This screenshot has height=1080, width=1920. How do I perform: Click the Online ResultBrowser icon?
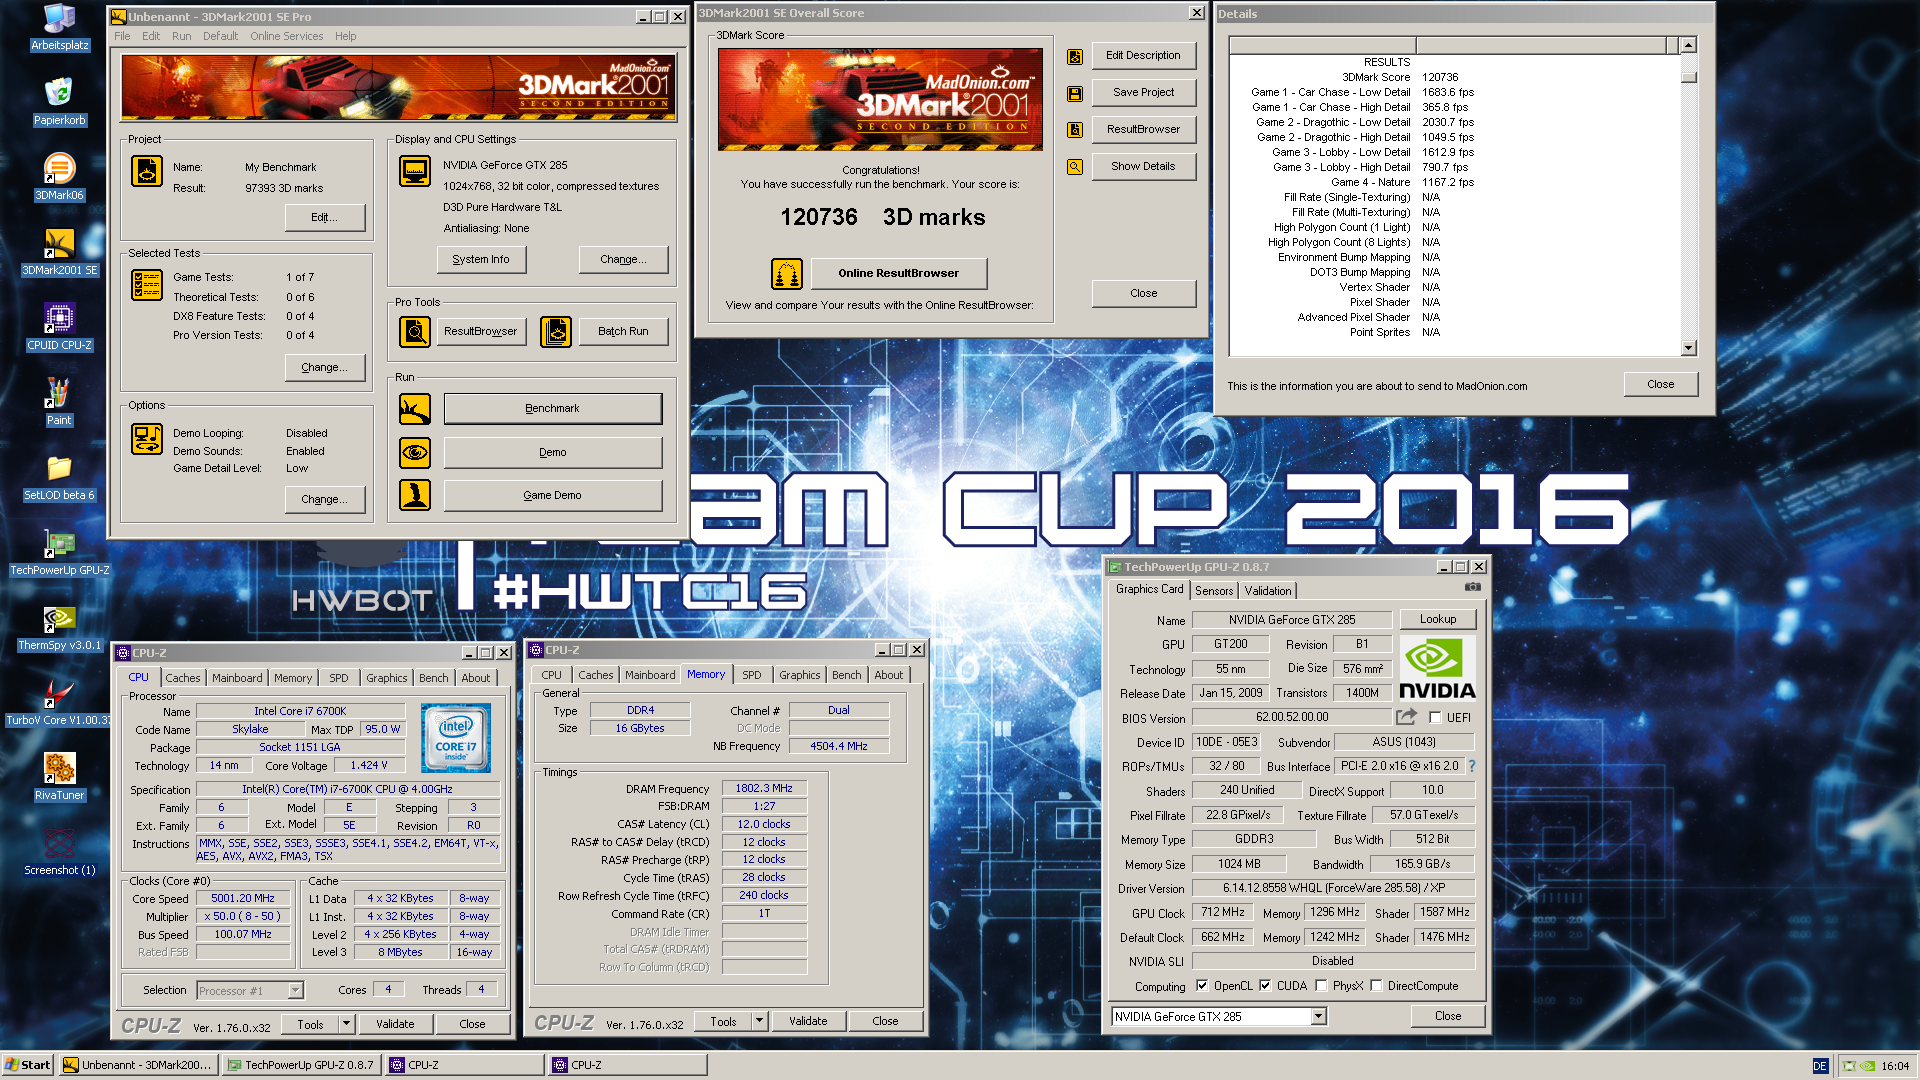[787, 273]
